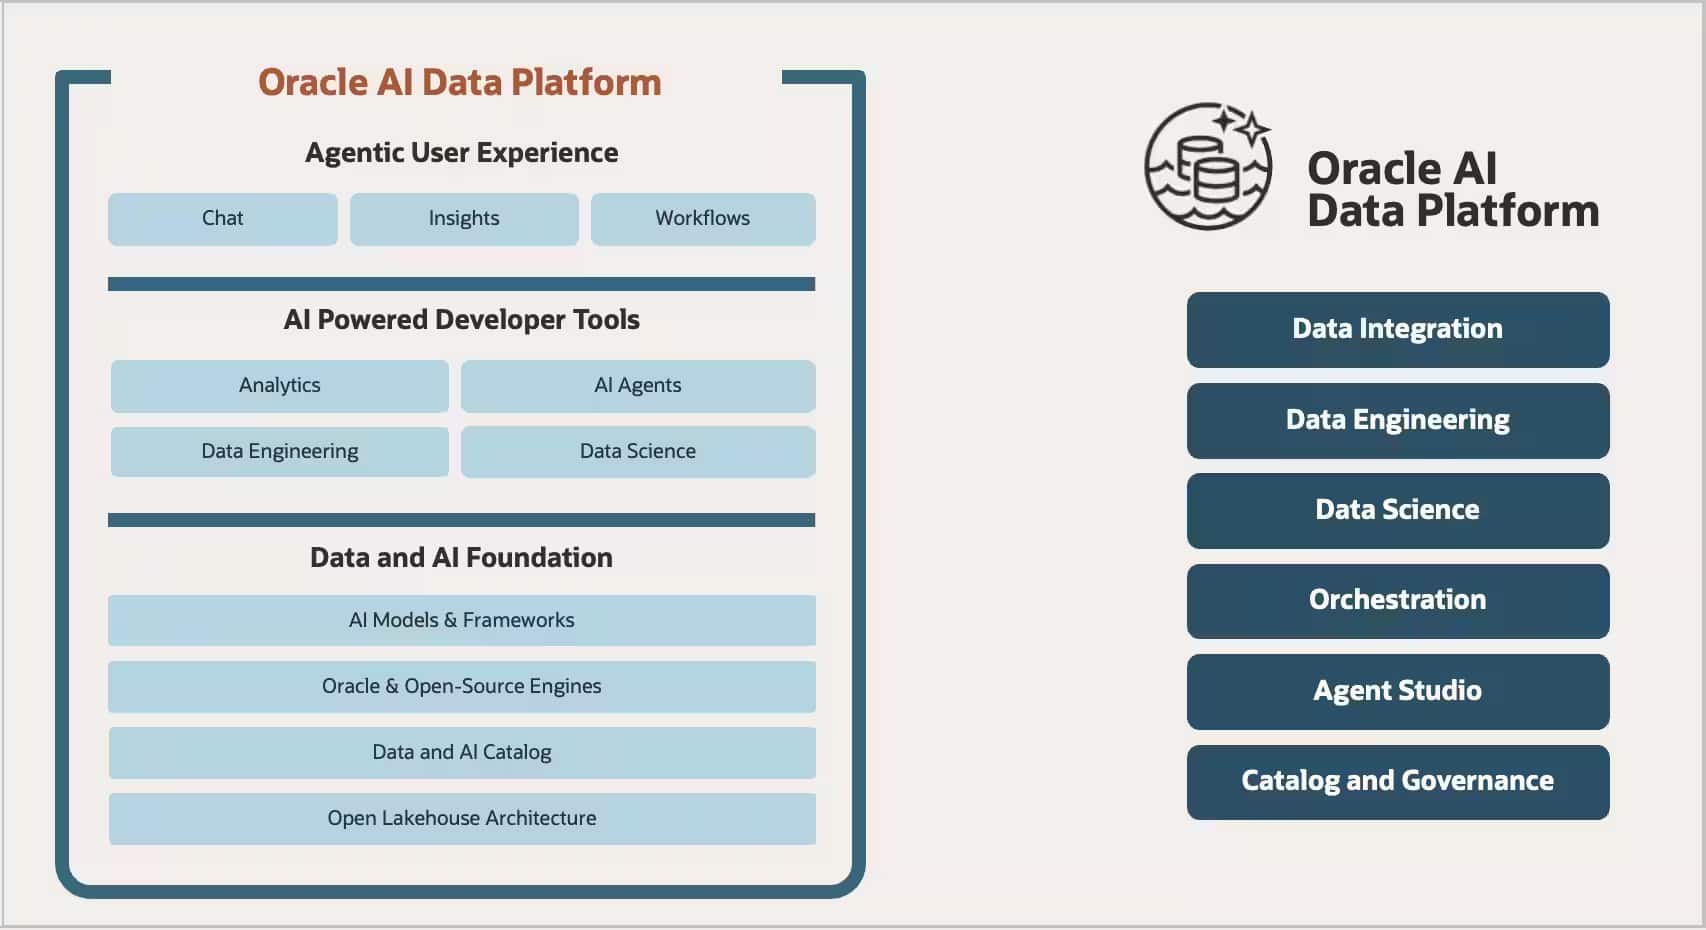Click the Catalog and Governance item
The height and width of the screenshot is (930, 1706).
click(1396, 781)
